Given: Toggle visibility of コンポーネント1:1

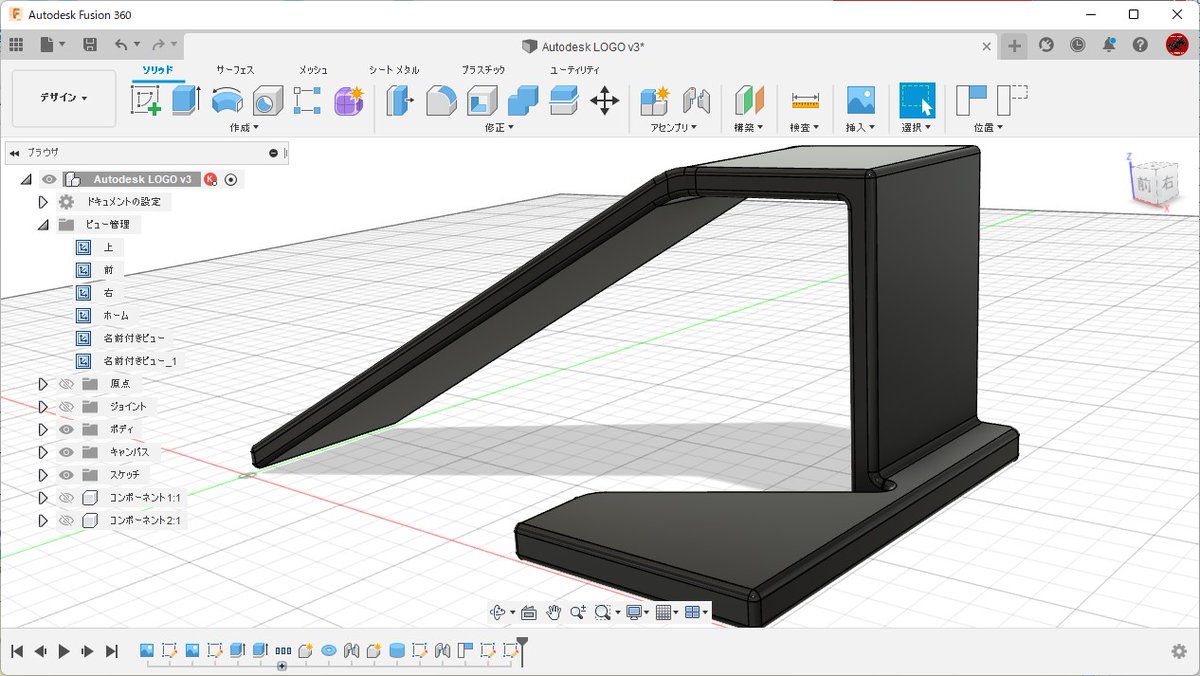Looking at the screenshot, I should coord(67,498).
